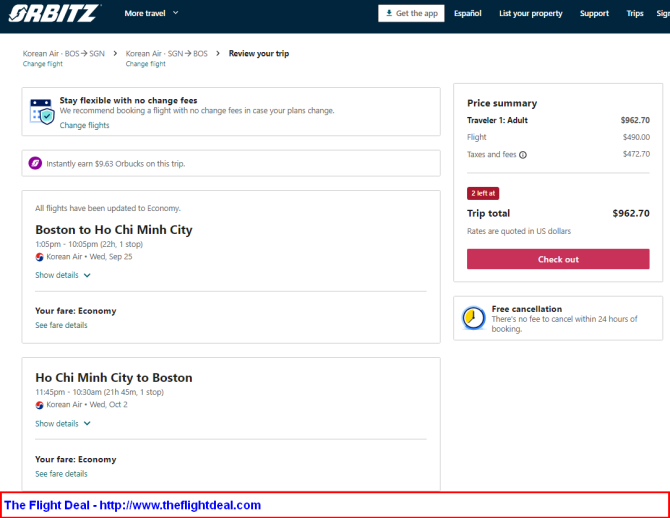The image size is (670, 518).
Task: Open the Support menu item
Action: point(594,13)
